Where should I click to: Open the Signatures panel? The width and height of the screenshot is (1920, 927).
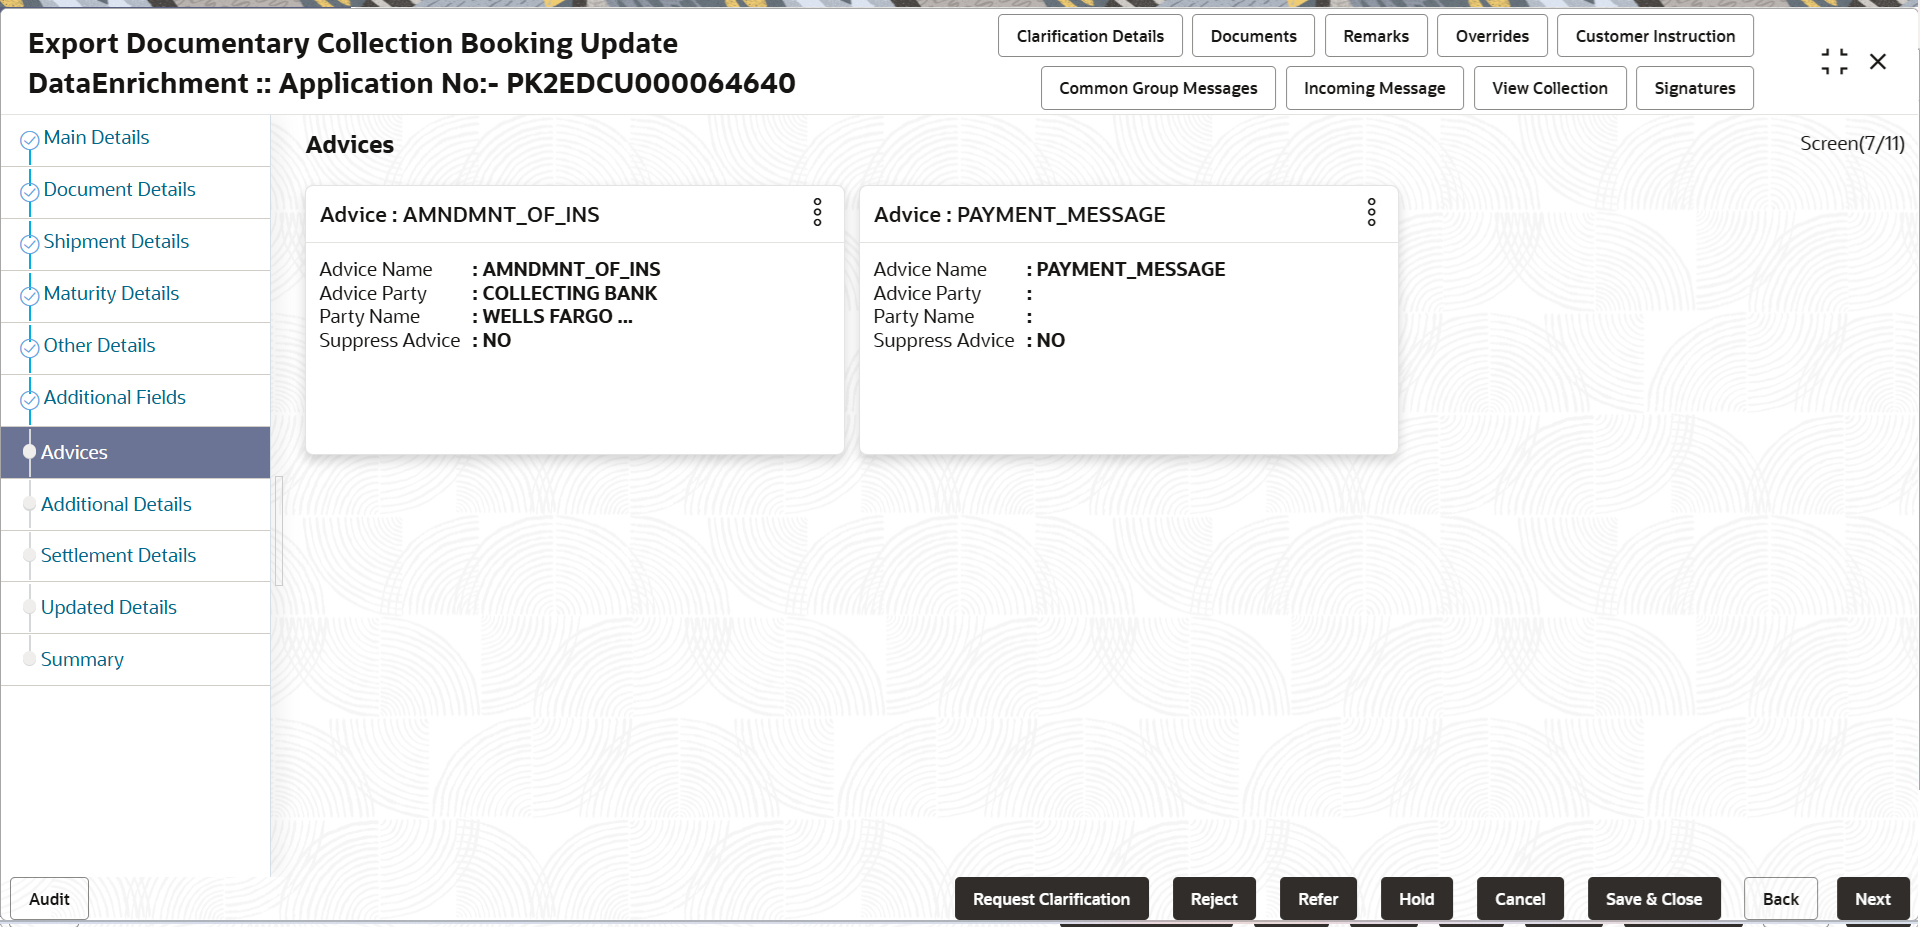(x=1695, y=88)
